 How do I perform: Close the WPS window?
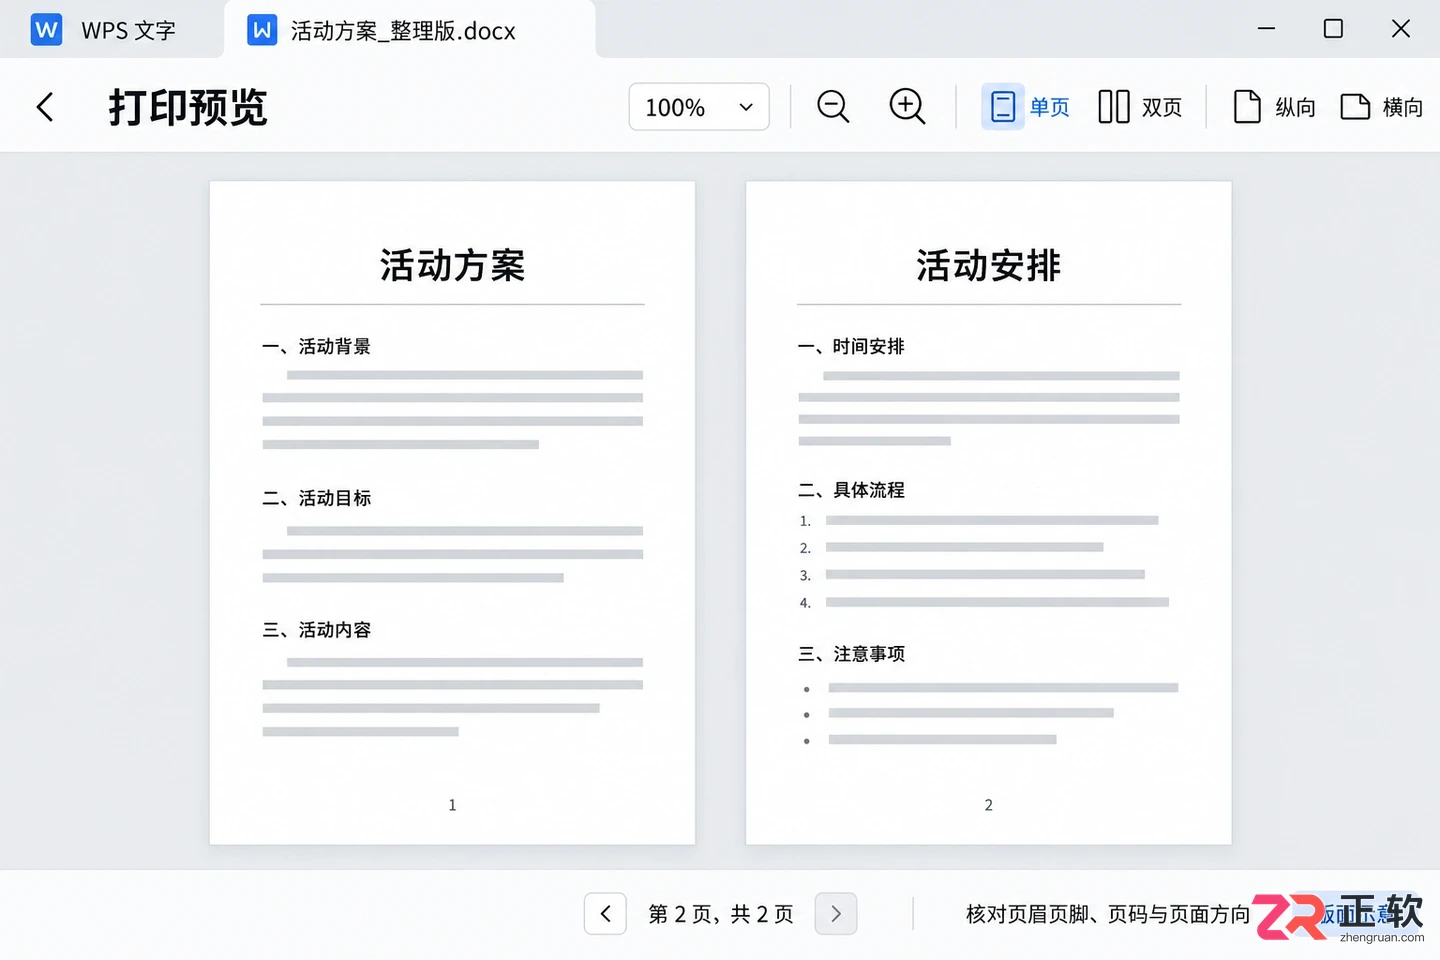[x=1401, y=29]
